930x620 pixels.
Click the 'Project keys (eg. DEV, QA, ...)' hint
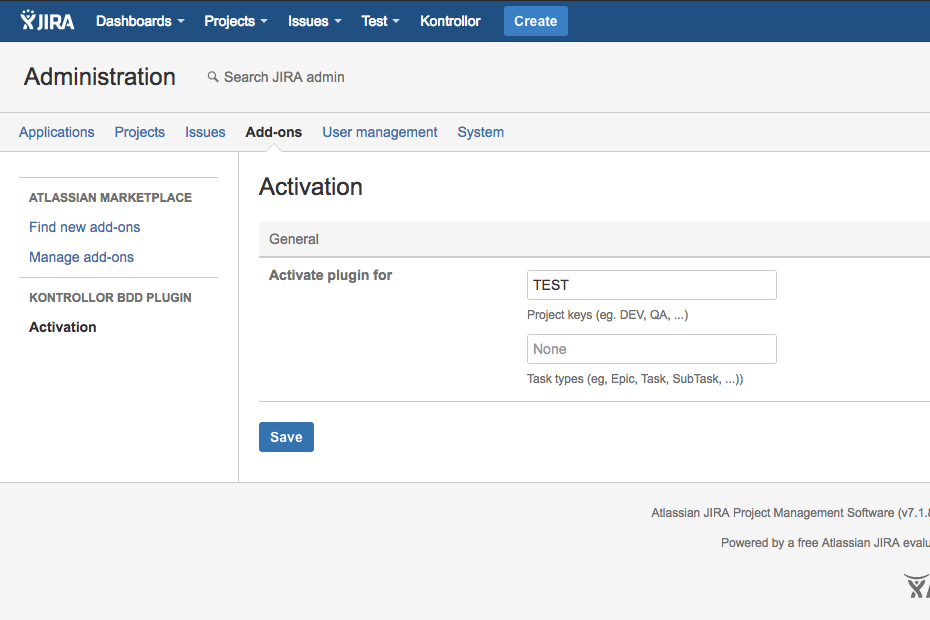[x=607, y=315]
